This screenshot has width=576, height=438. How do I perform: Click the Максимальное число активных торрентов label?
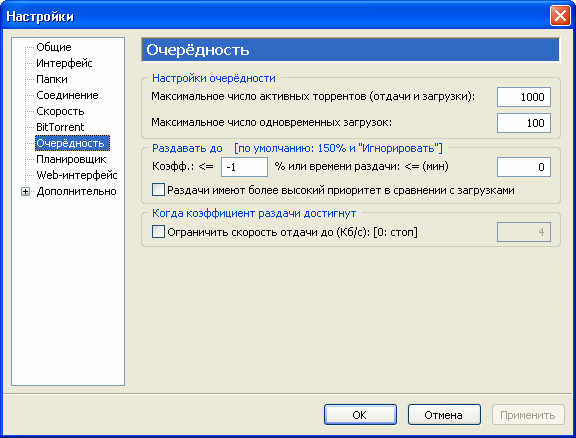tap(313, 97)
